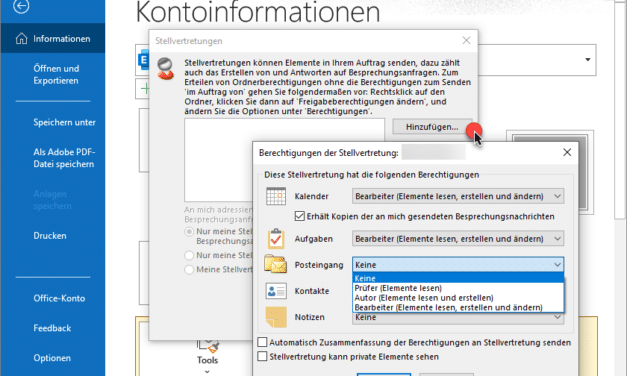The width and height of the screenshot is (627, 376).
Task: Select second Nur meine Stel radio option
Action: (189, 255)
